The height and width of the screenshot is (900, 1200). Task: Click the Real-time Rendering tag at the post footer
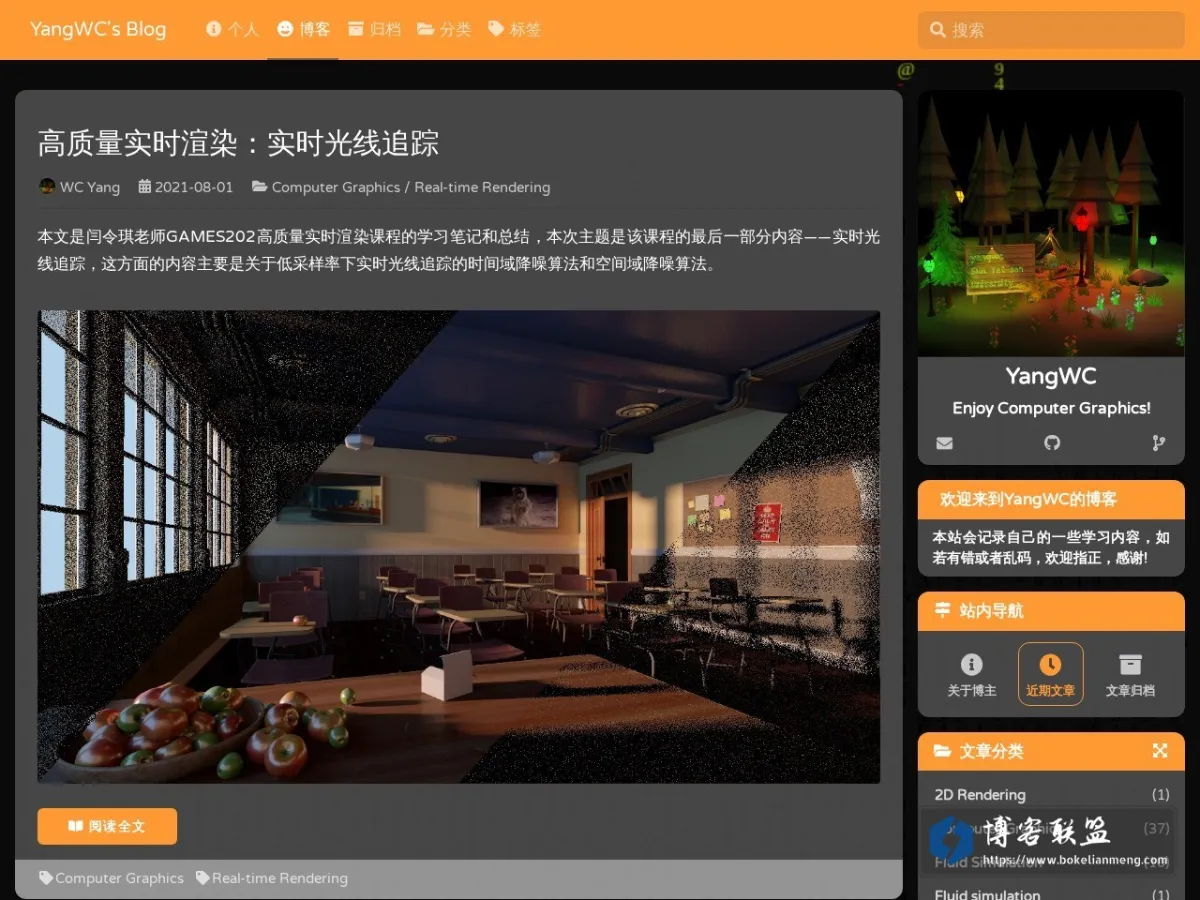(280, 878)
